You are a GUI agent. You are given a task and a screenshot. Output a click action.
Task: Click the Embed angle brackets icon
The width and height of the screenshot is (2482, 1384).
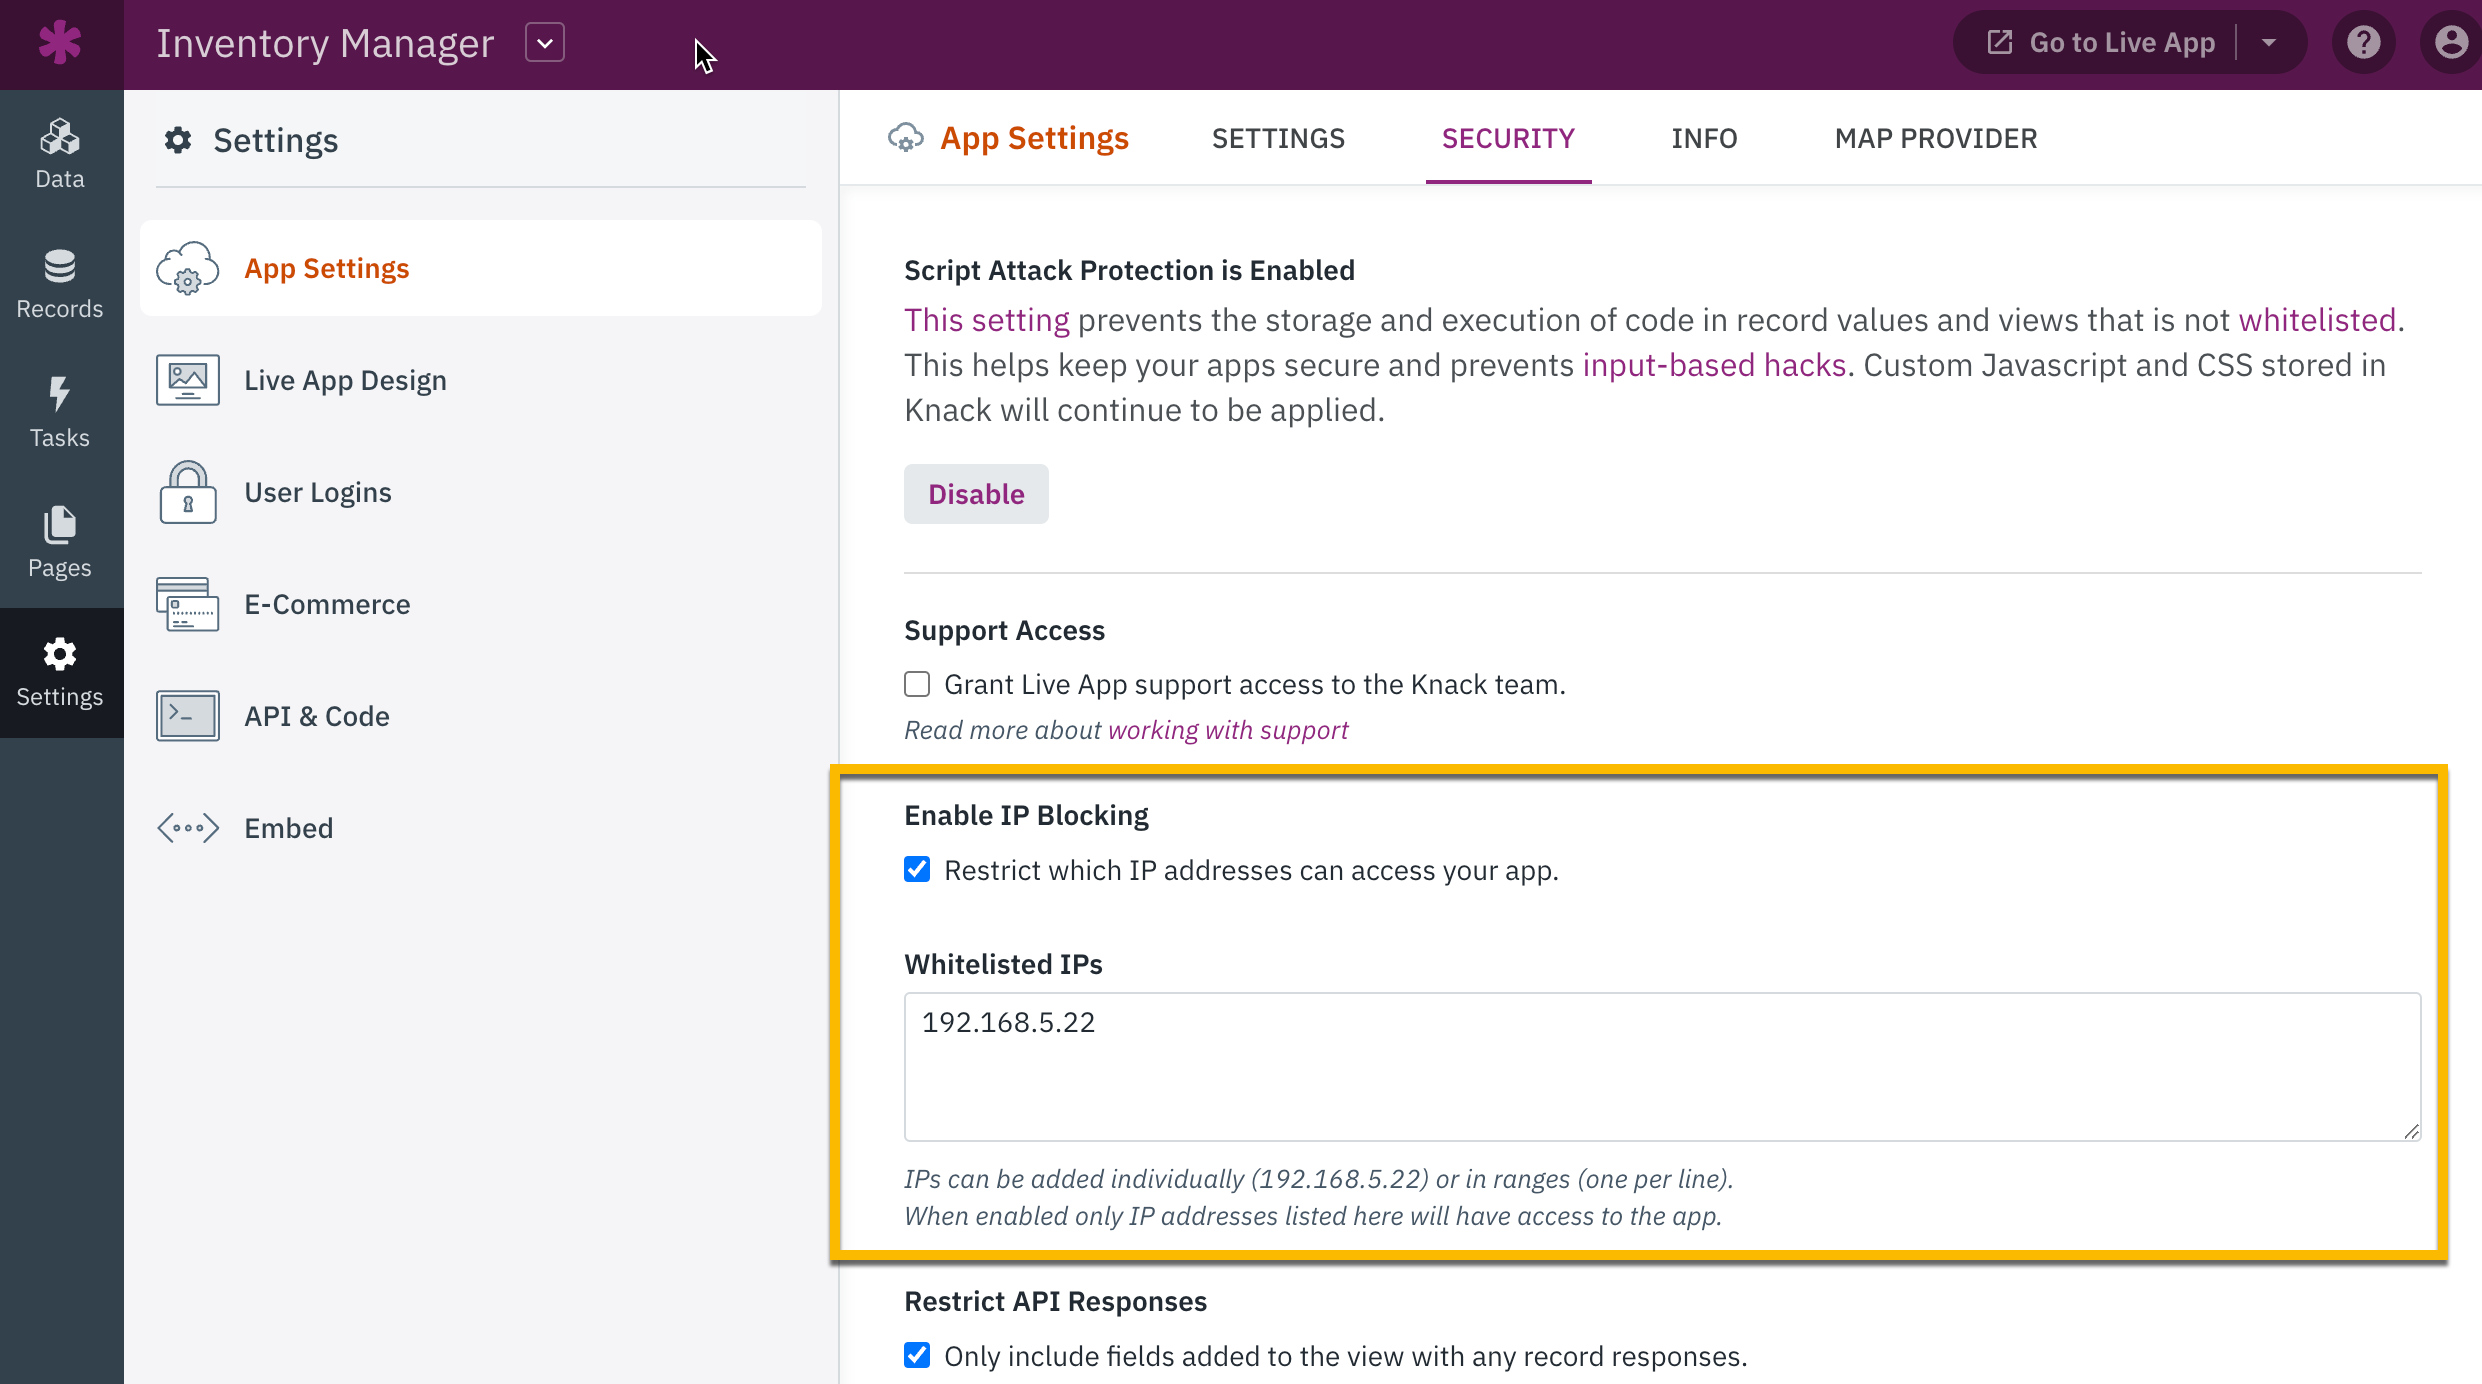[x=188, y=828]
